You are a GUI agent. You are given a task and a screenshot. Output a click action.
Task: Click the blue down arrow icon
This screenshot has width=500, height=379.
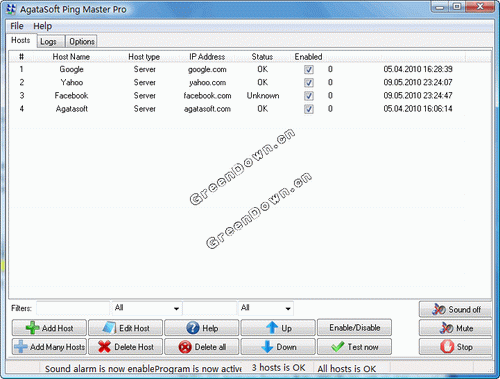click(x=267, y=347)
